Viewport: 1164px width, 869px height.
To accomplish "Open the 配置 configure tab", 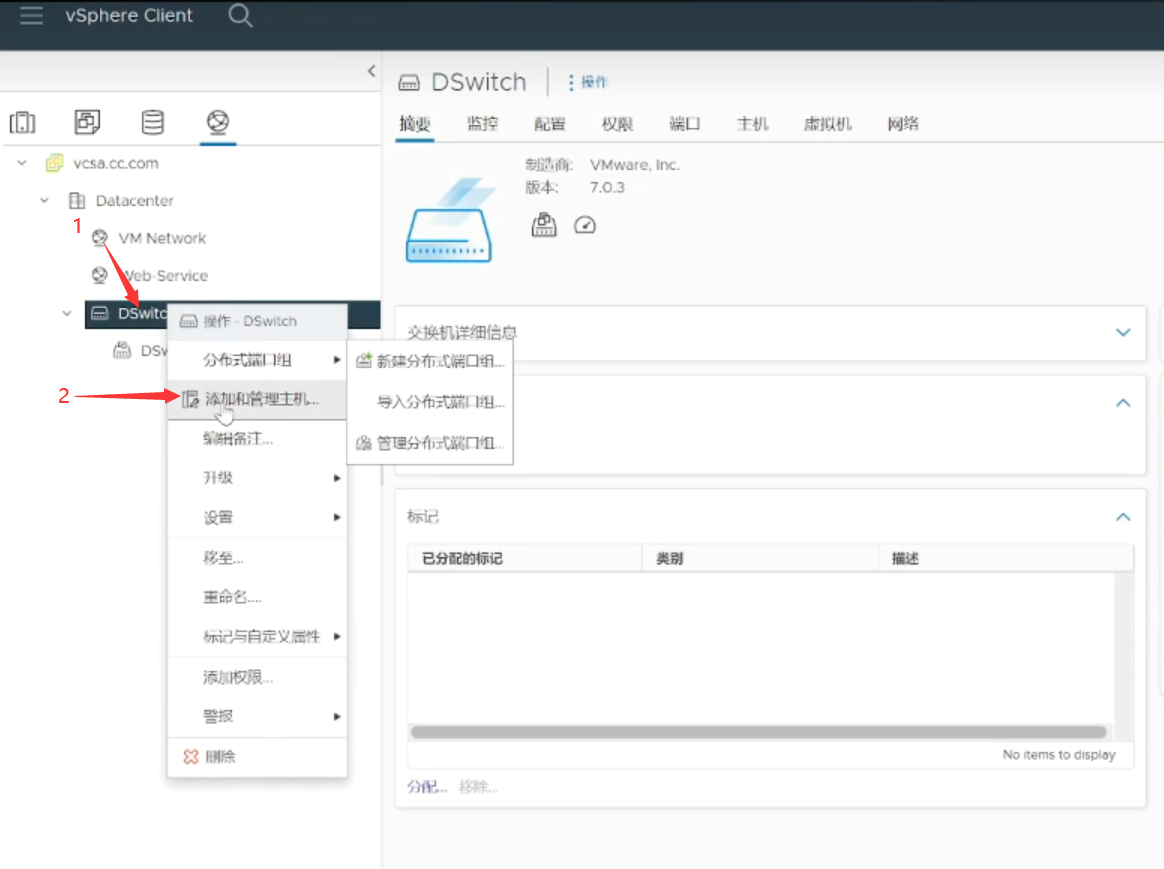I will [550, 124].
